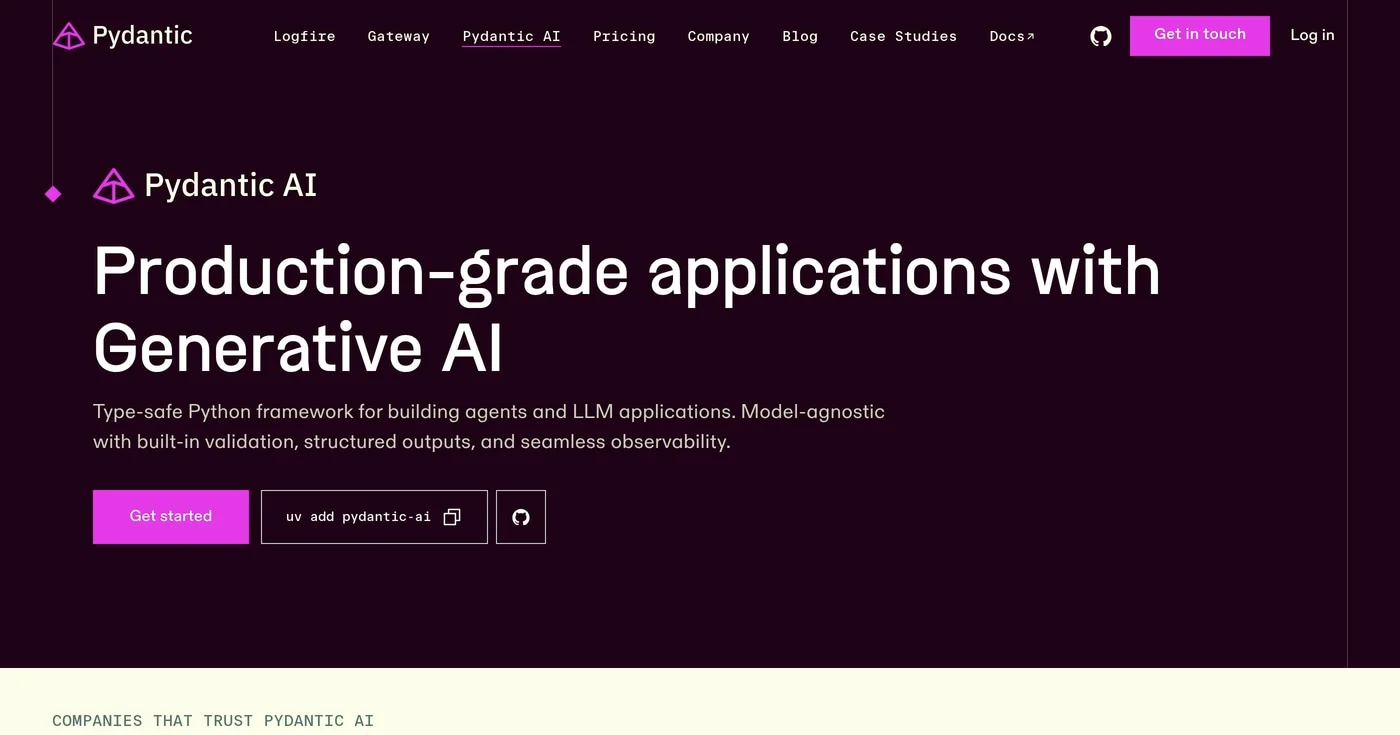Image resolution: width=1400 pixels, height=735 pixels.
Task: Open the Logfire menu item
Action: (304, 36)
